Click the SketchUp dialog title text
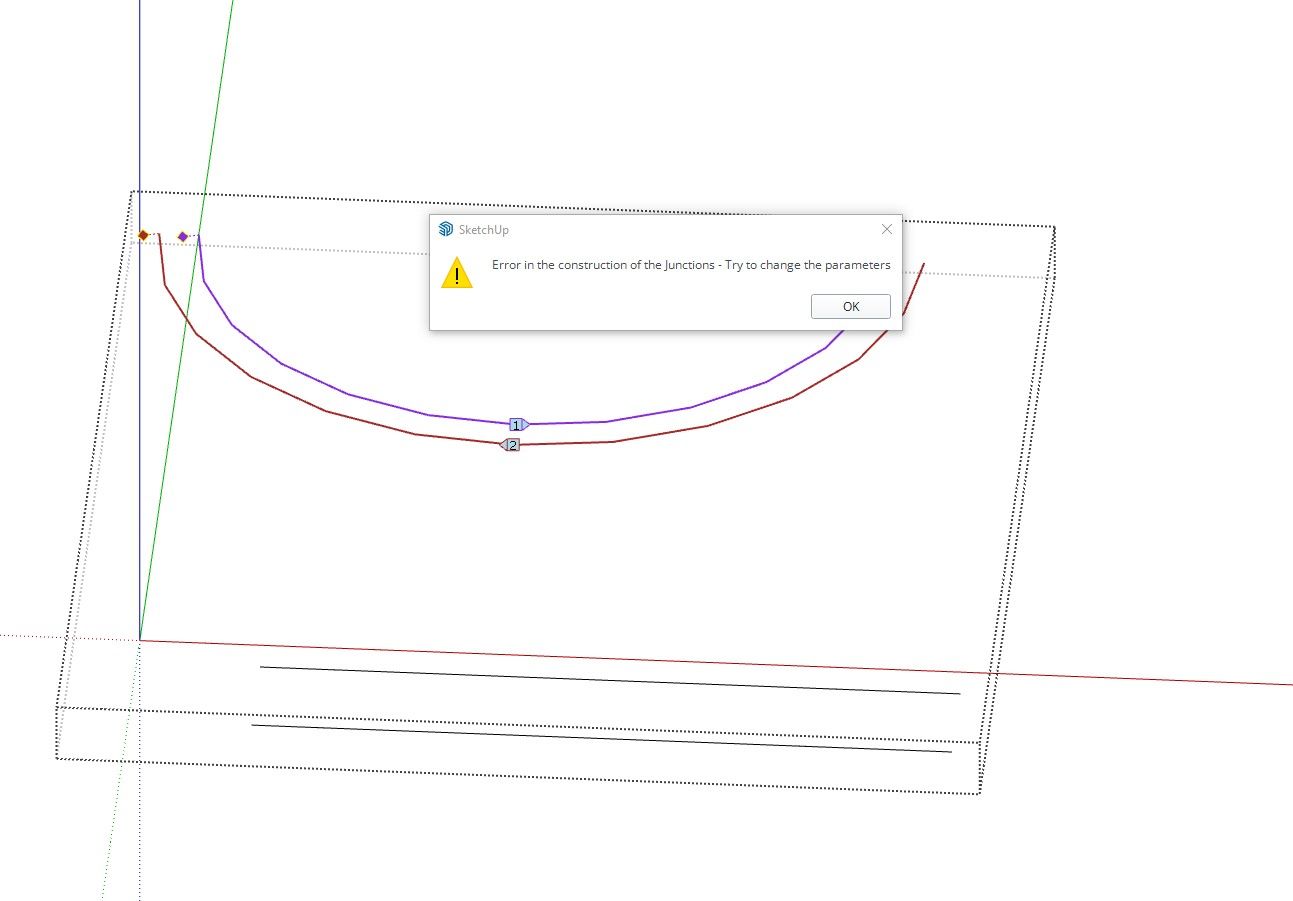This screenshot has width=1293, height=901. point(483,230)
